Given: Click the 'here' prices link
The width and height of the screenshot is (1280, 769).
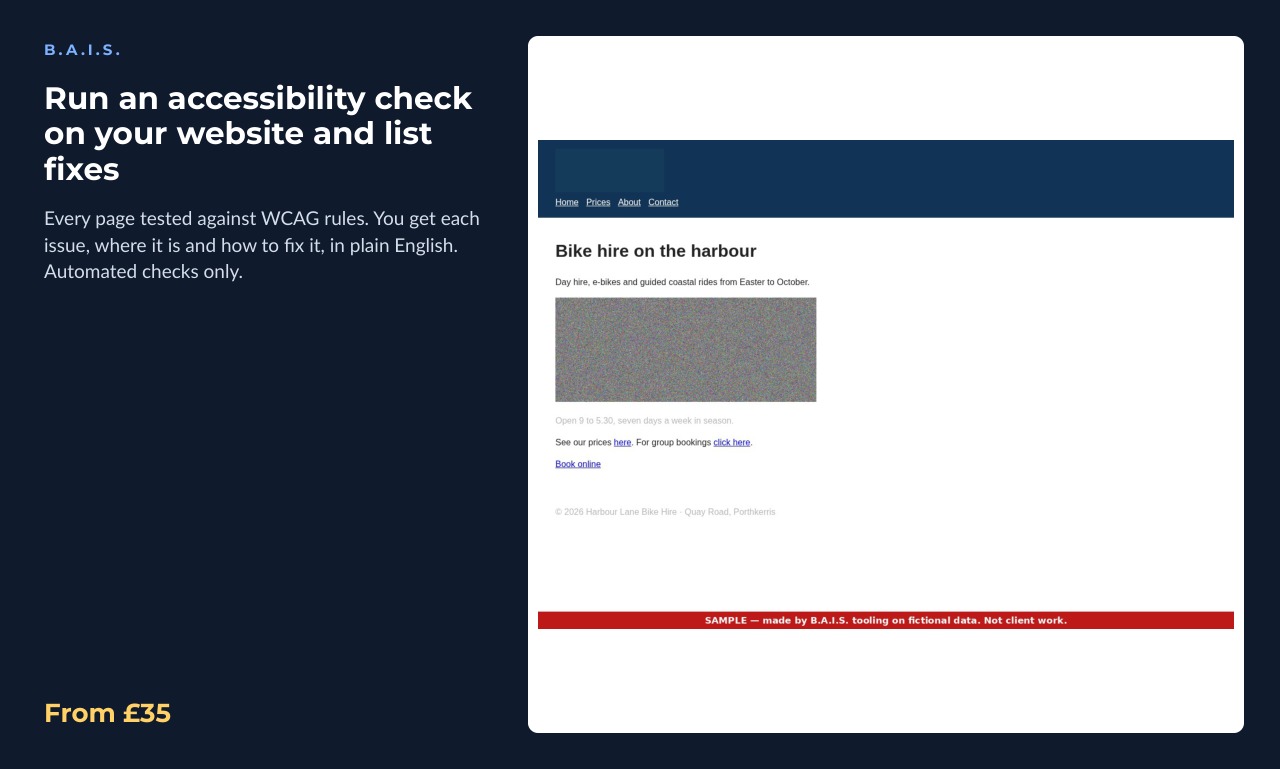Looking at the screenshot, I should click(x=622, y=442).
